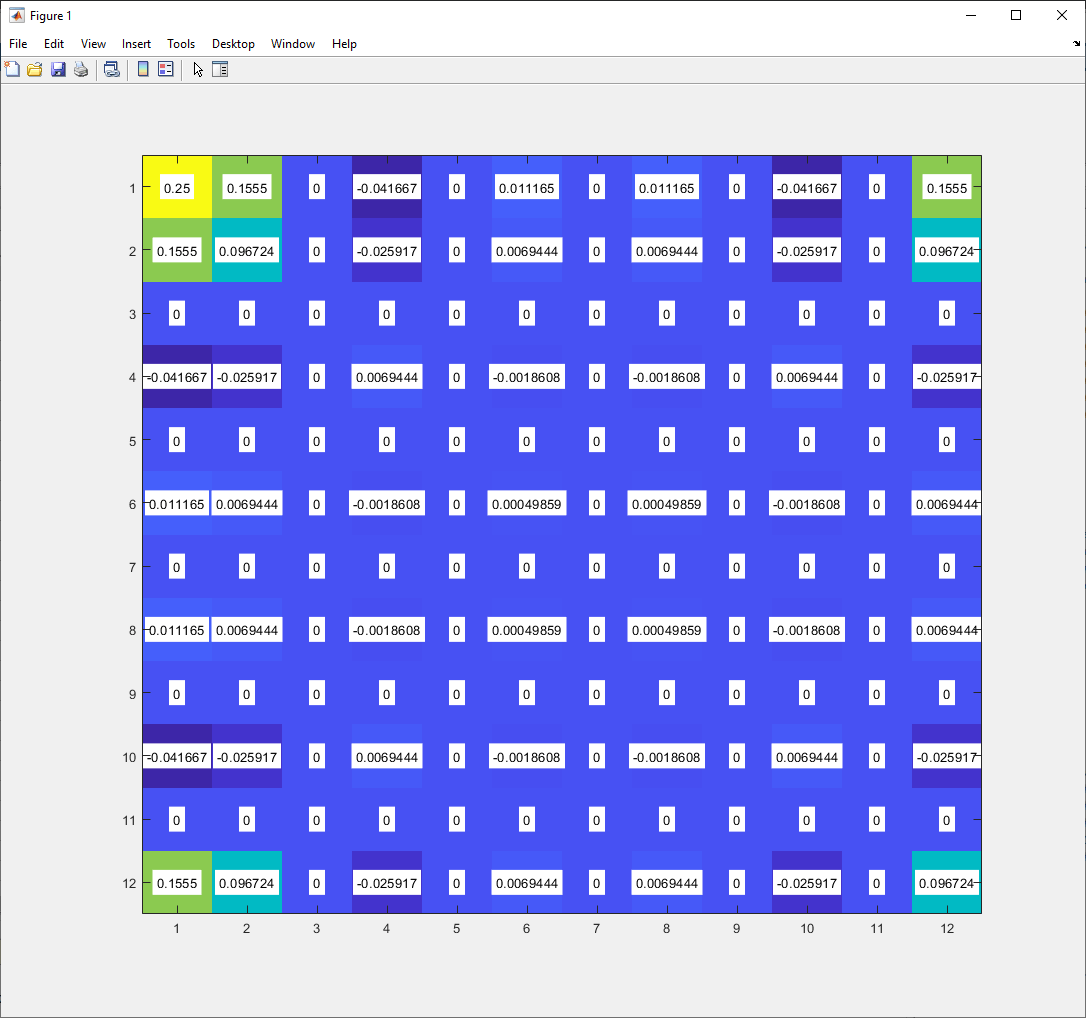1086x1018 pixels.
Task: Select -0.025917 in row 4, column 2
Action: click(x=247, y=377)
